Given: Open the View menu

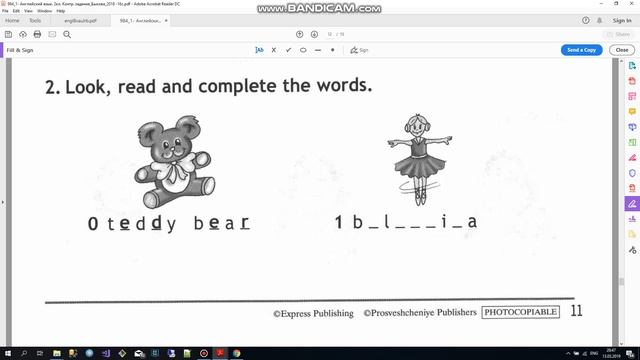Looking at the screenshot, I should [x=29, y=11].
